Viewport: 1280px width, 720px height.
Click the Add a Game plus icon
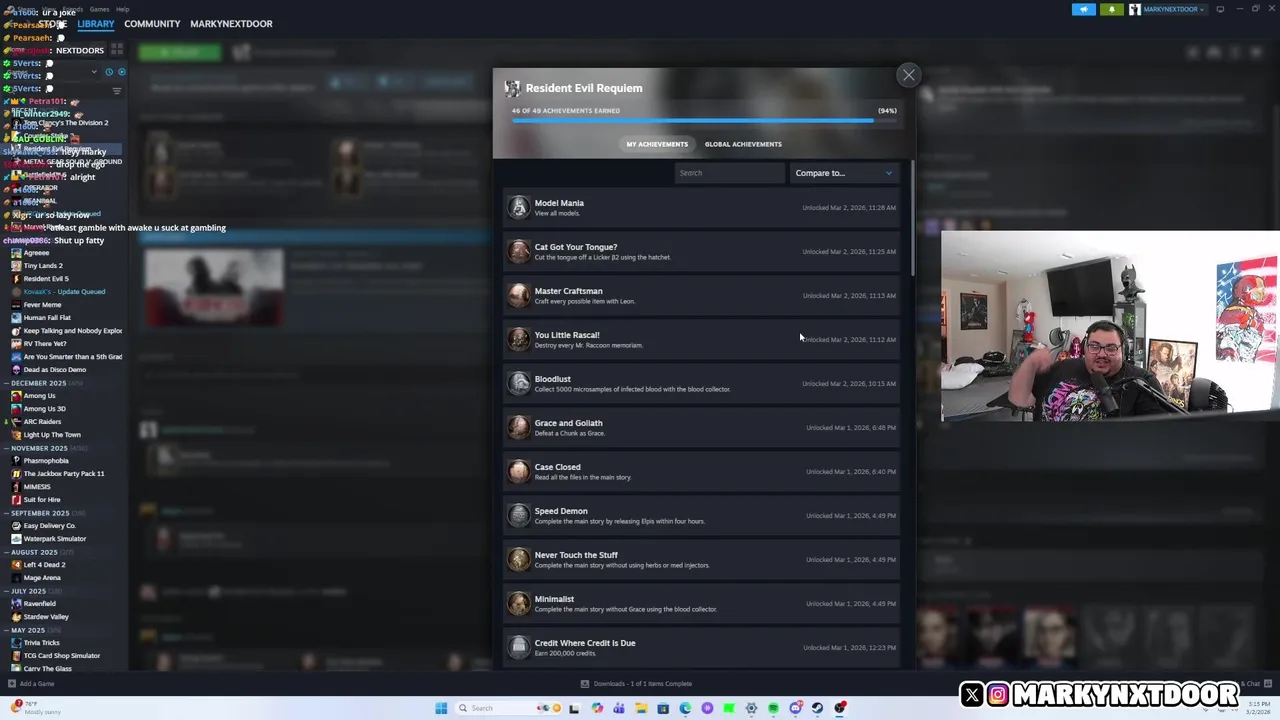12,684
